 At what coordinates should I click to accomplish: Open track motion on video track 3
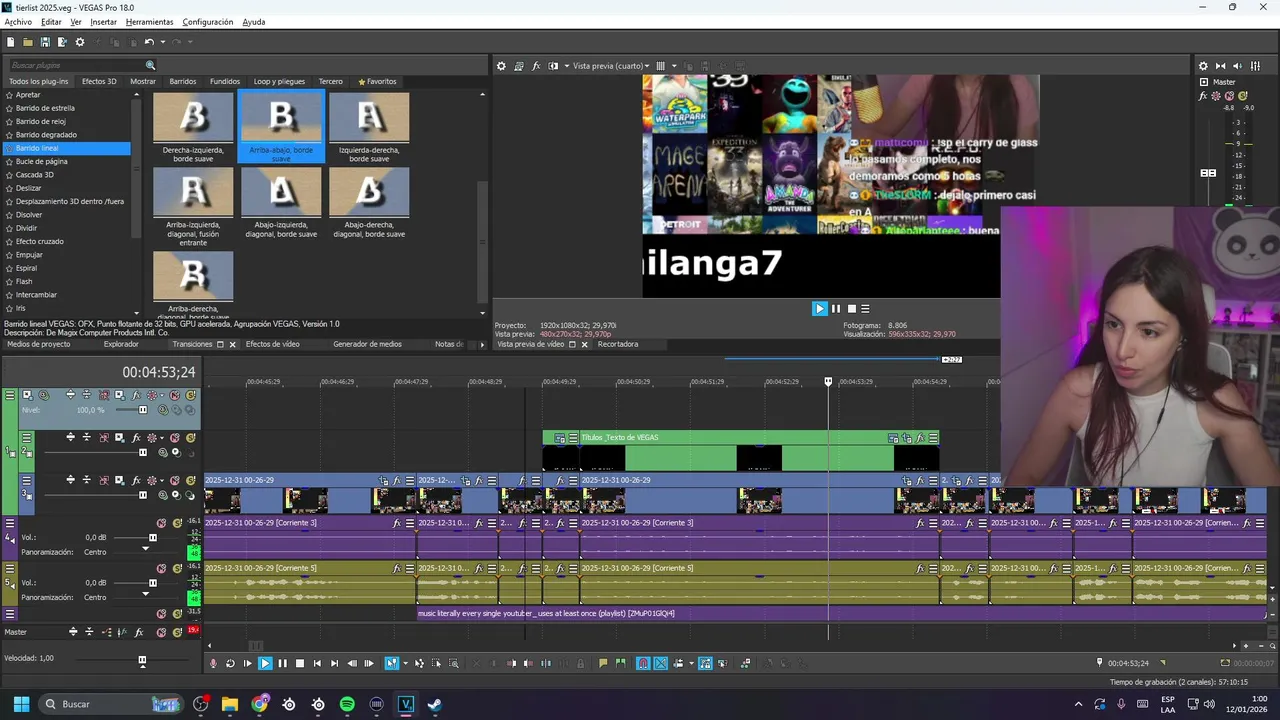click(119, 480)
